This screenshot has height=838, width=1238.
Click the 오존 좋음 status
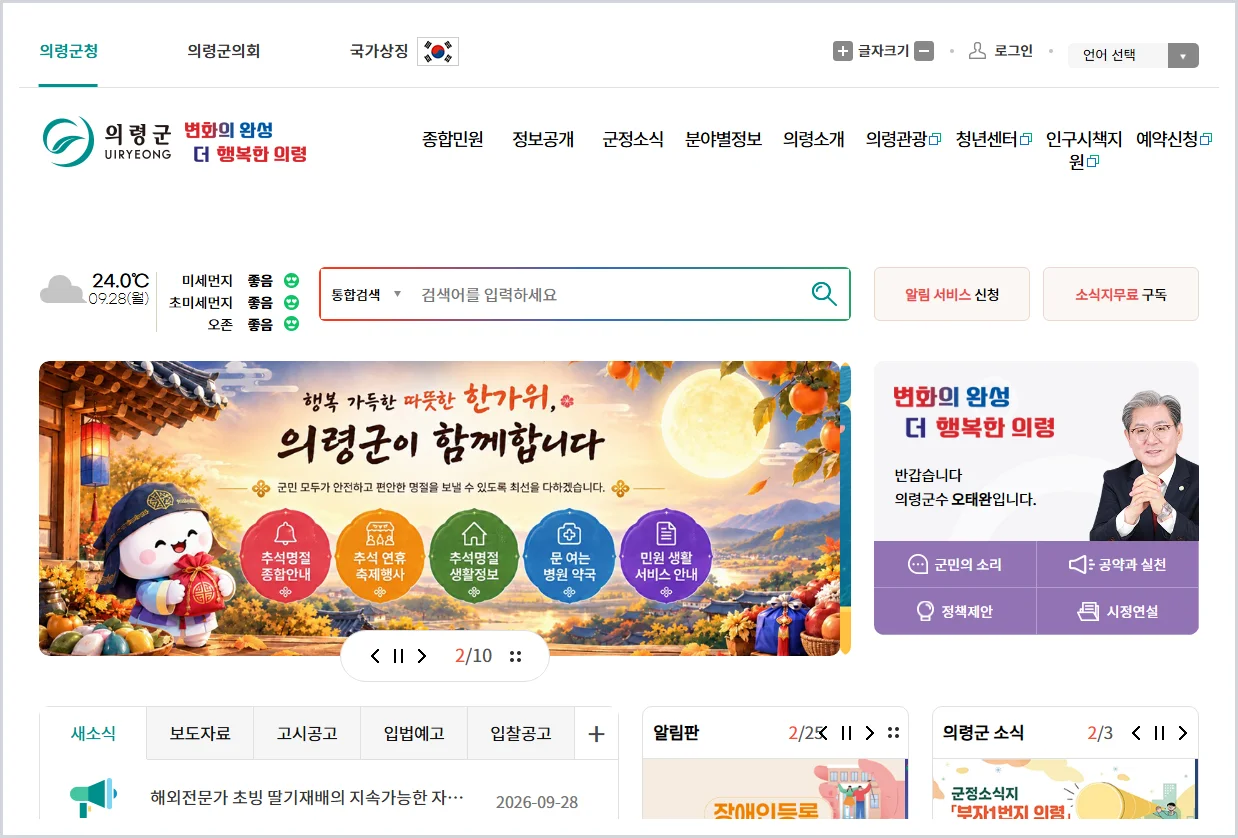tap(253, 324)
